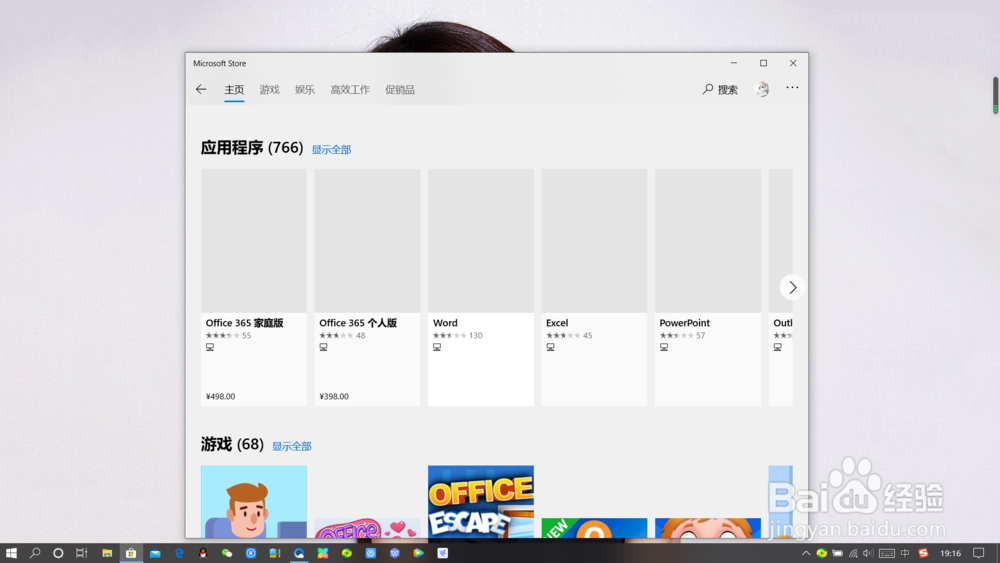Open Task View on taskbar
The height and width of the screenshot is (563, 1000).
coord(82,553)
